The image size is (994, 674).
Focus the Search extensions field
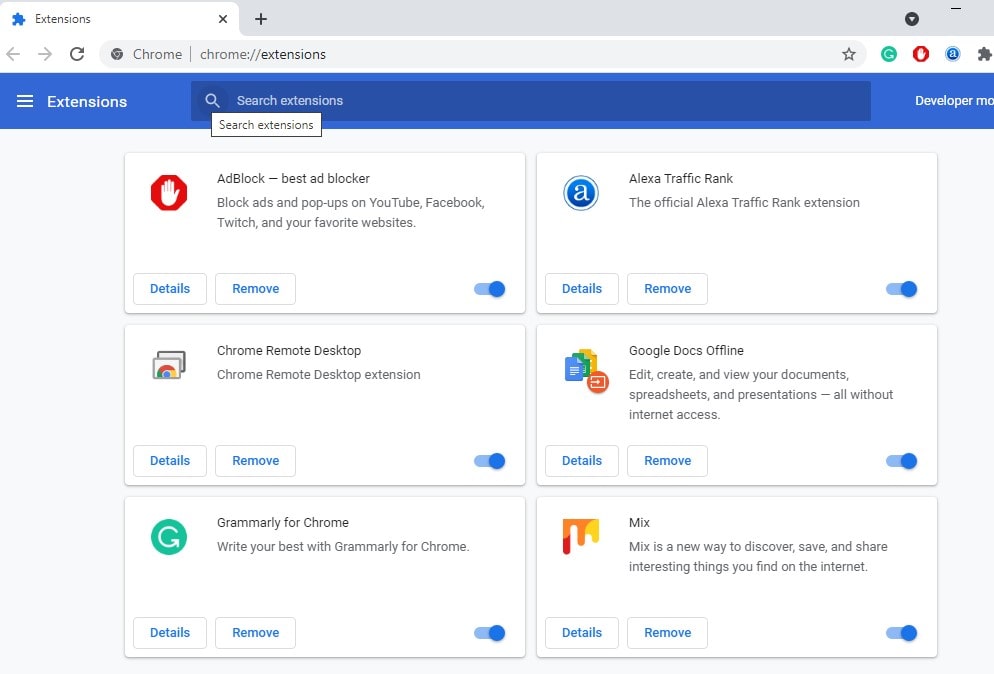[540, 101]
